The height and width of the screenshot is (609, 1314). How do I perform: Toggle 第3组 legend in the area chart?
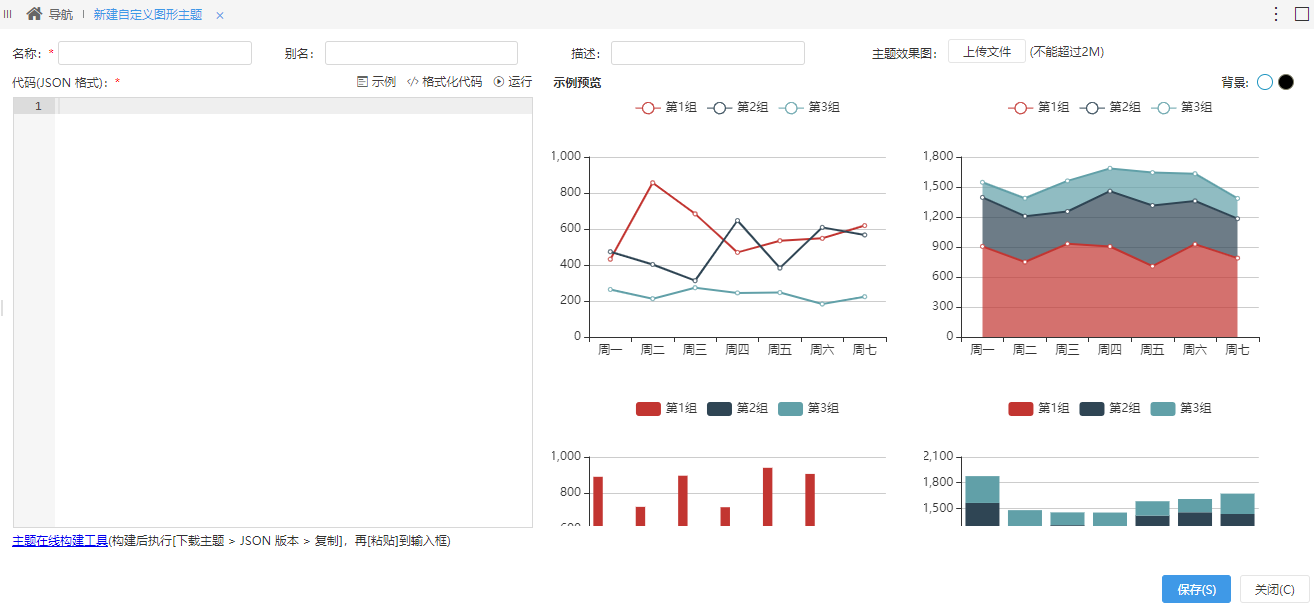[x=1182, y=108]
